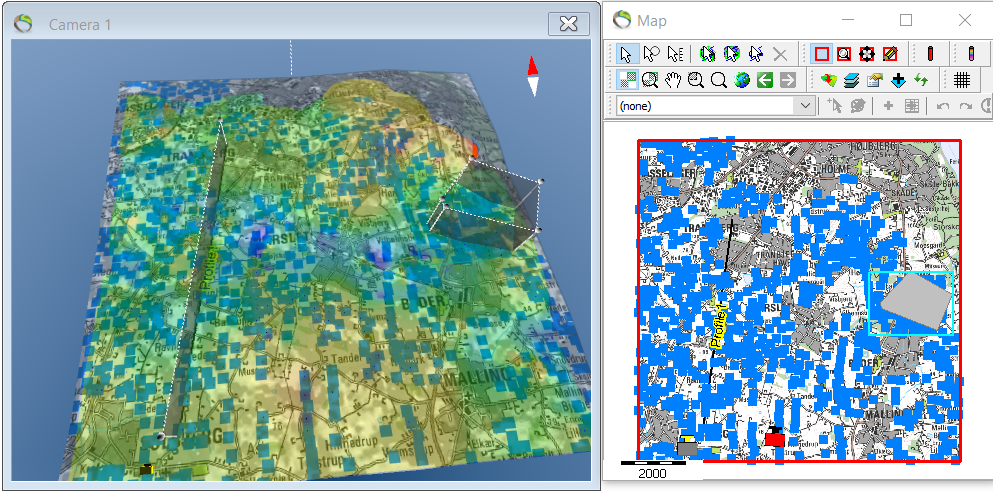The image size is (993, 491).
Task: Click the globe full-extent icon
Action: point(742,80)
